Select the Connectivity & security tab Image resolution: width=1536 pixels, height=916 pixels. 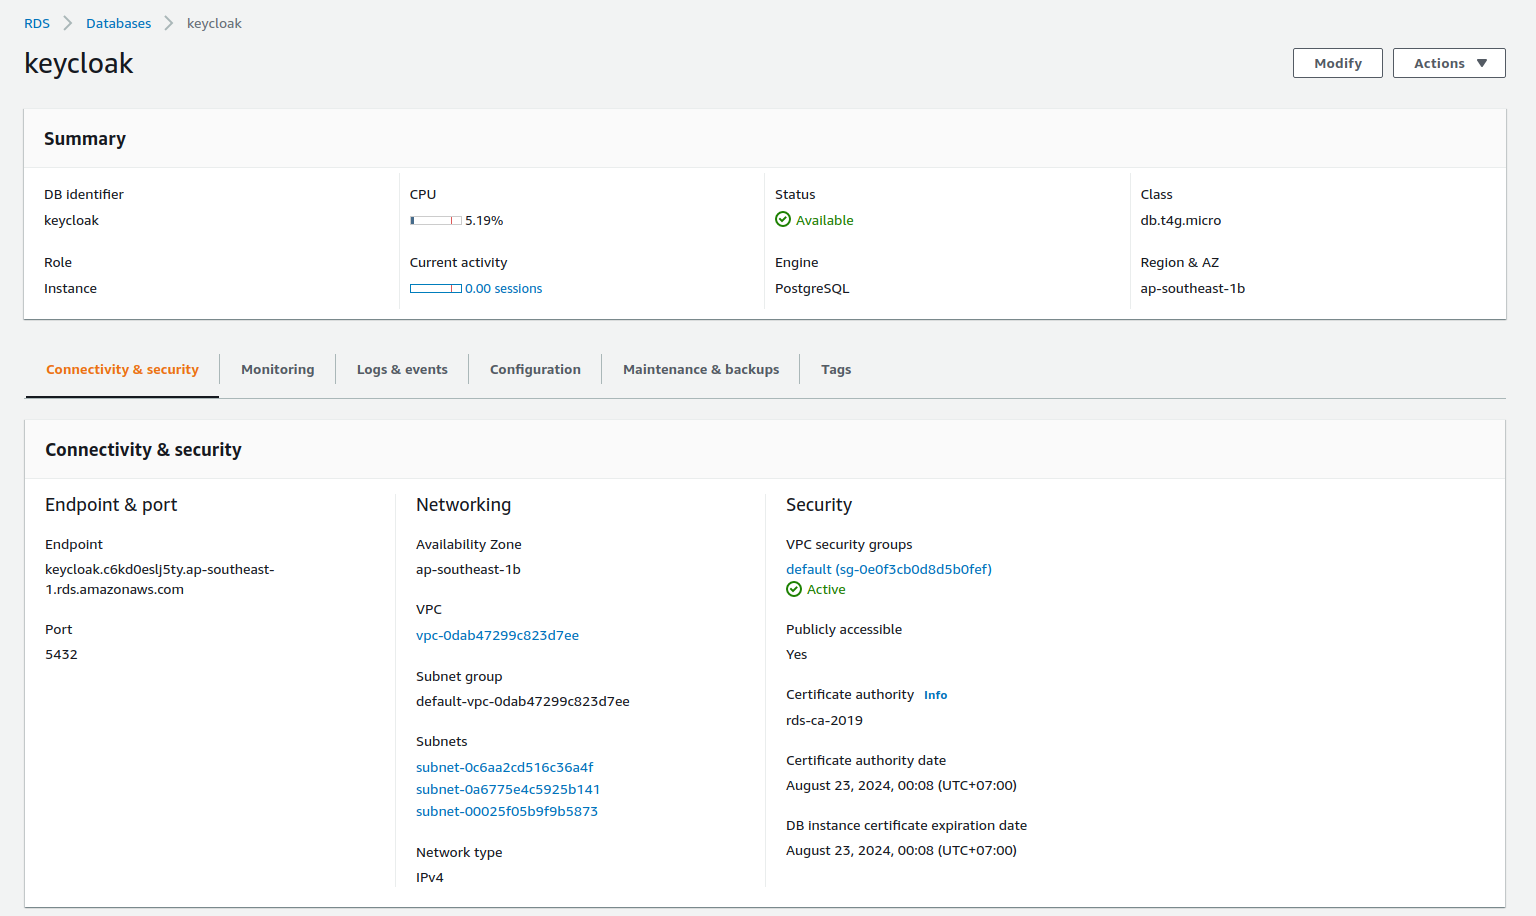122,369
